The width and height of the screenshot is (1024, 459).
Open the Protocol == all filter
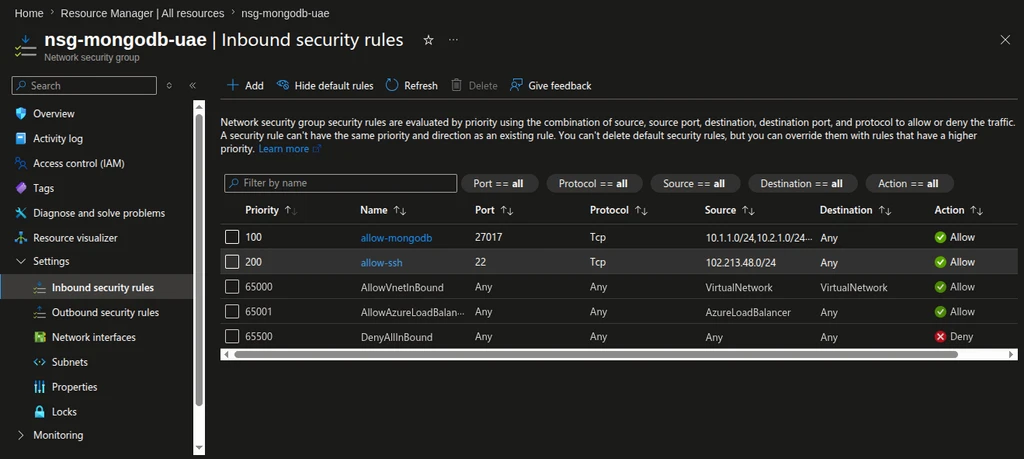(x=594, y=183)
